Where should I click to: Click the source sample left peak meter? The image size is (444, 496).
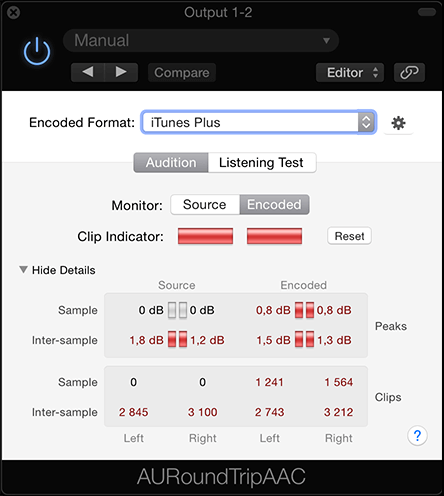(x=172, y=310)
